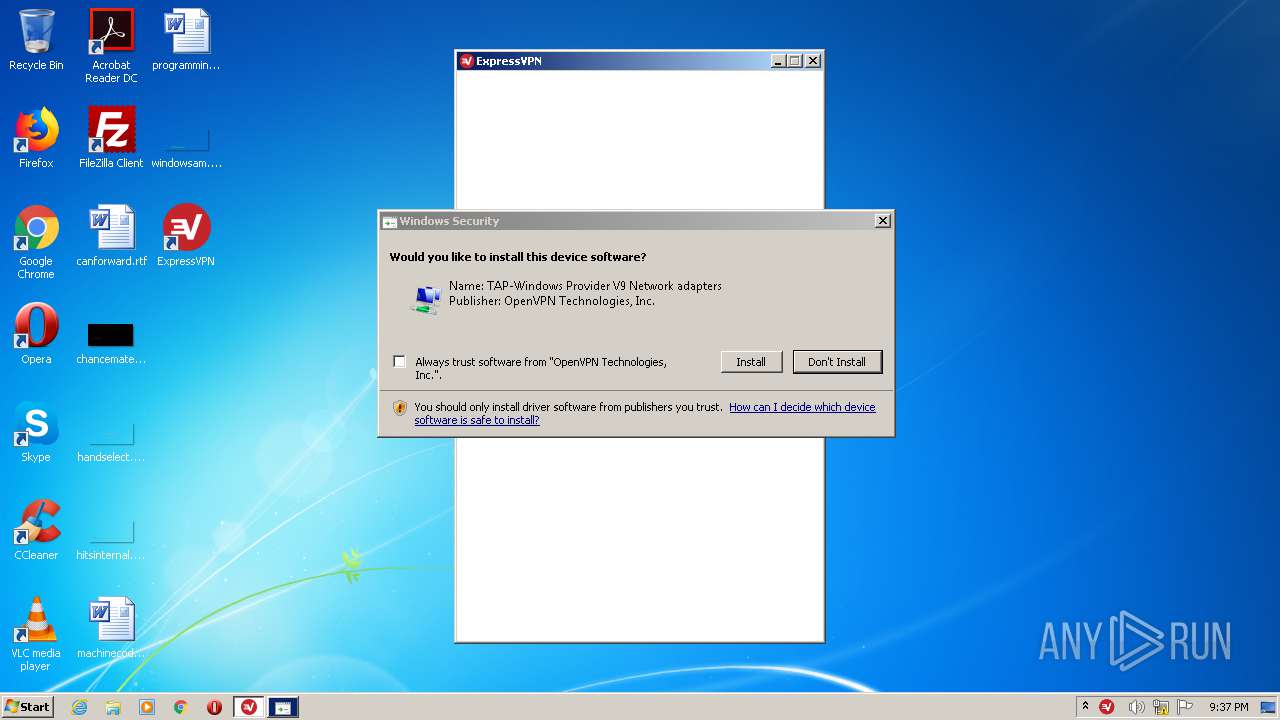Select the FileZilla Client desktop icon
The height and width of the screenshot is (720, 1280).
pos(111,138)
